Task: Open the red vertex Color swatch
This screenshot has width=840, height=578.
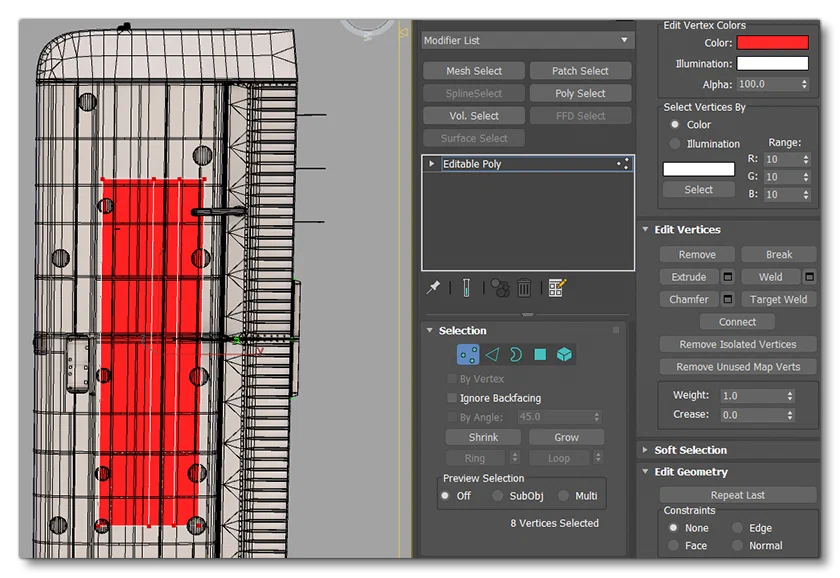Action: tap(772, 43)
